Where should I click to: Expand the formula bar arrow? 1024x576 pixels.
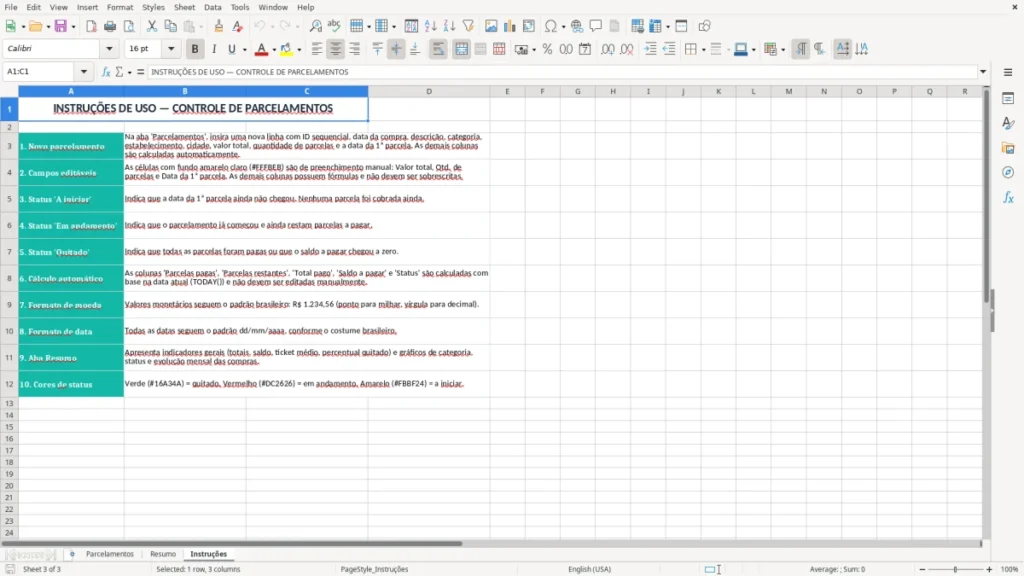(x=983, y=72)
